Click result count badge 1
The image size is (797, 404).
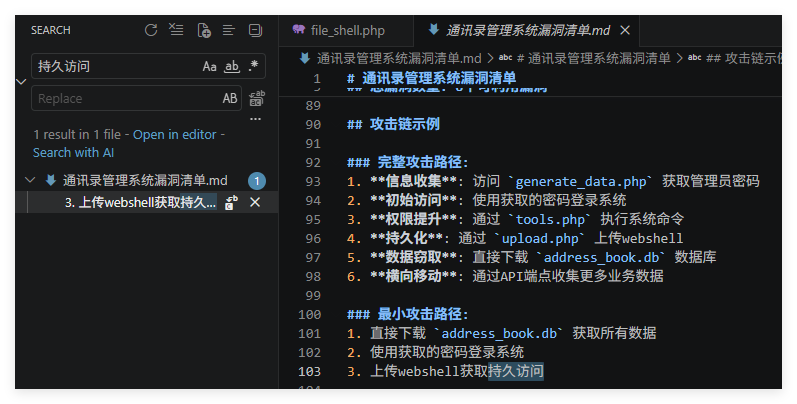(x=257, y=181)
